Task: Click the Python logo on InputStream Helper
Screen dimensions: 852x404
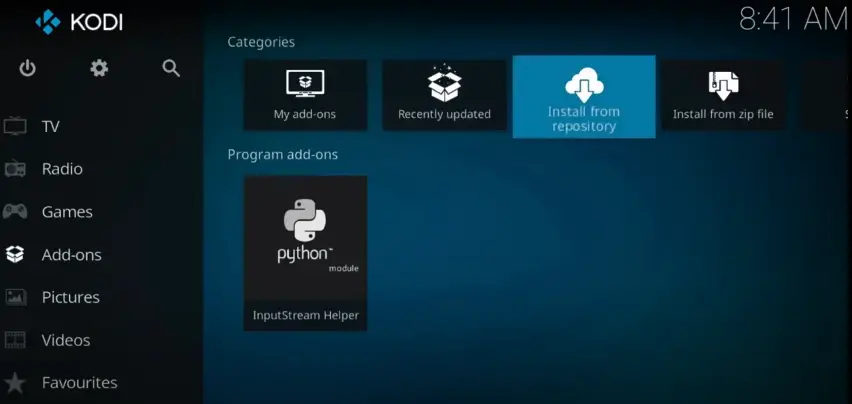Action: tap(305, 219)
